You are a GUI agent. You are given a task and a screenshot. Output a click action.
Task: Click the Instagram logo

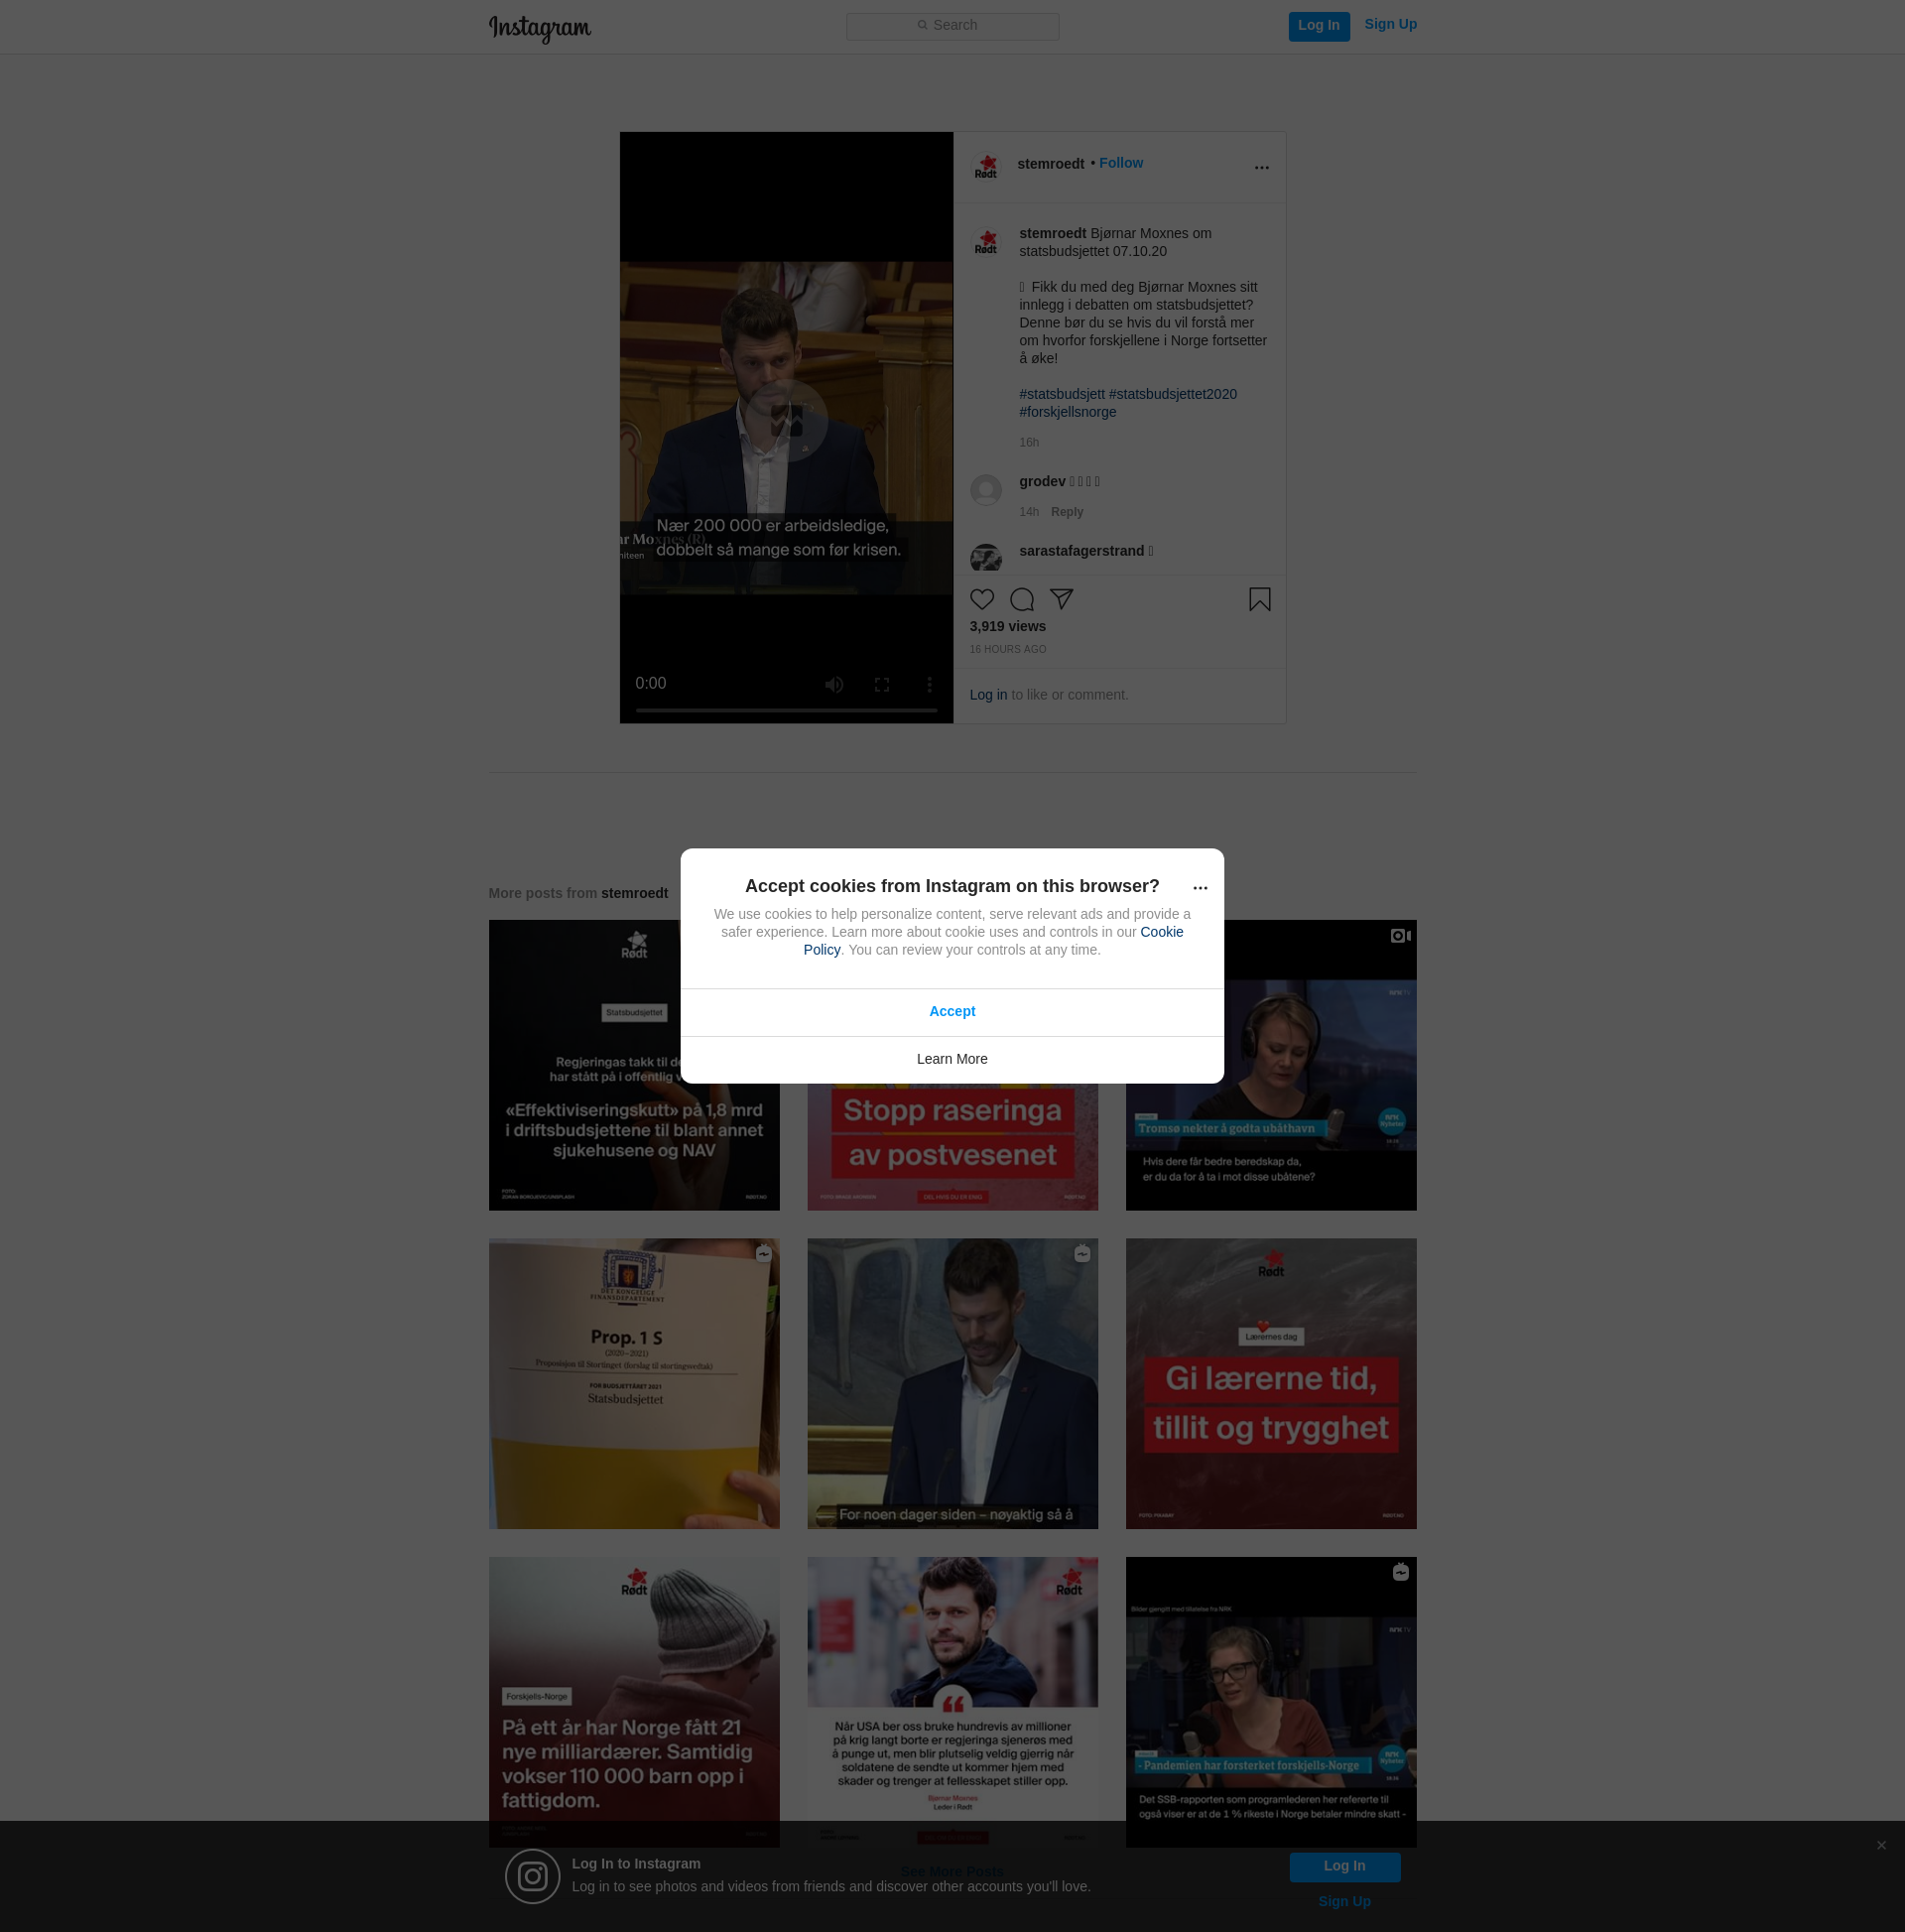click(x=540, y=28)
